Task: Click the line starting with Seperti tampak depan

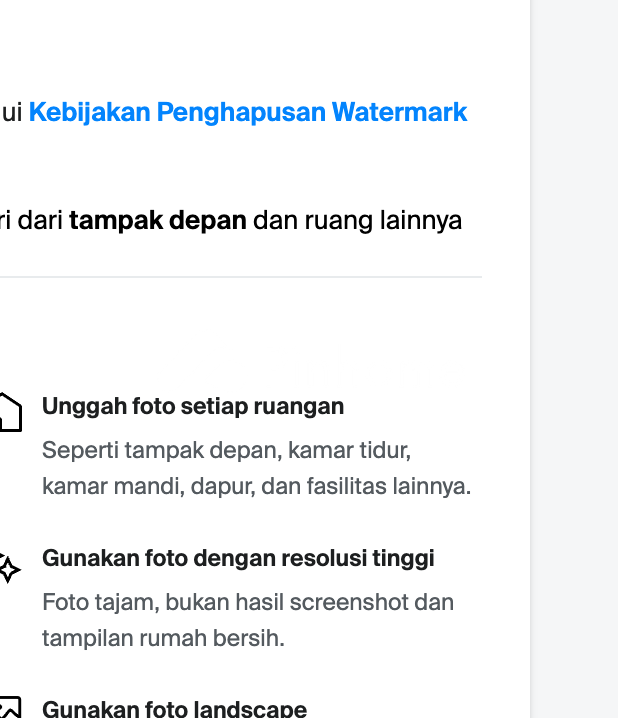Action: tap(226, 450)
